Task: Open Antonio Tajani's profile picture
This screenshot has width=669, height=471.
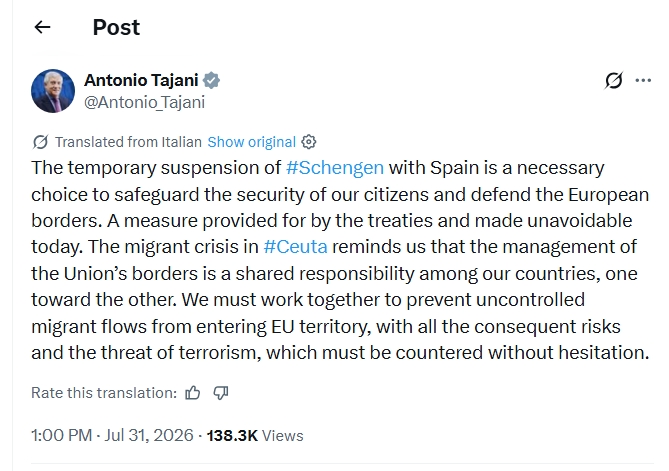Action: 53,91
